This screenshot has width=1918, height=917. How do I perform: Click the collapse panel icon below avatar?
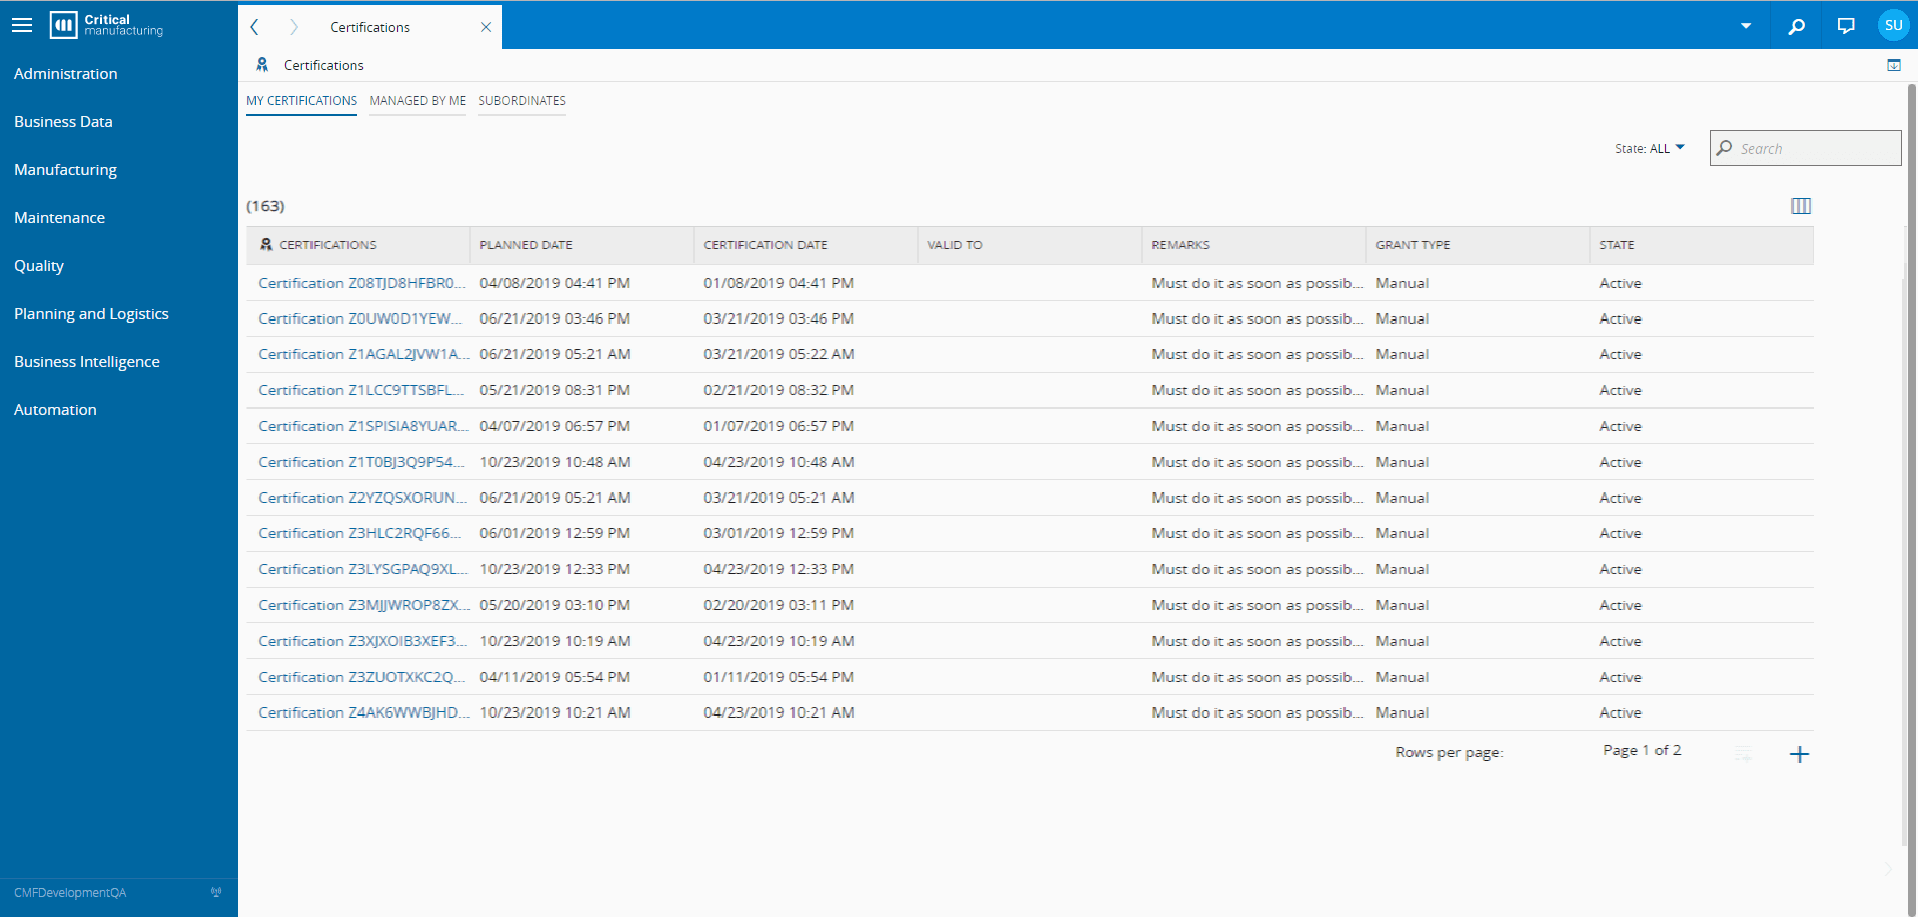[1893, 65]
